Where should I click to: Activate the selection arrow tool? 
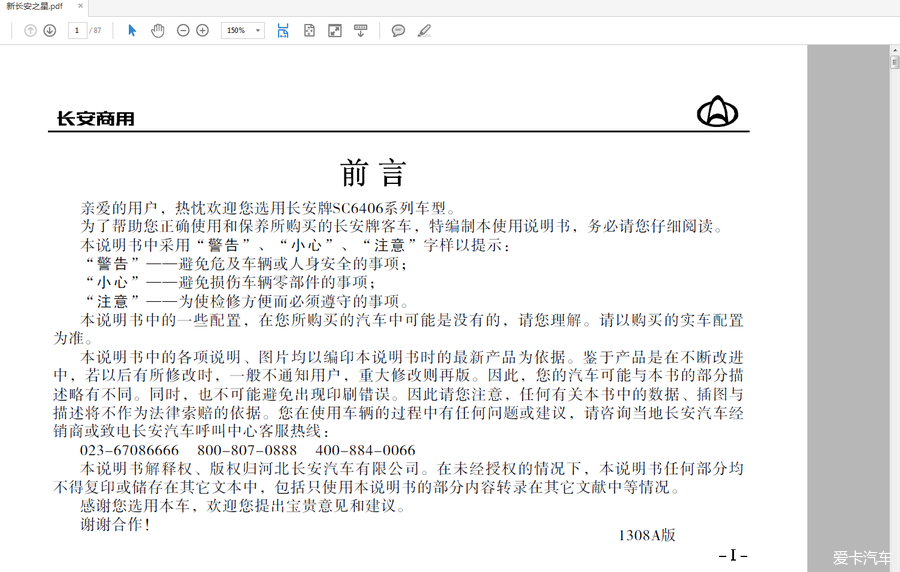point(132,30)
